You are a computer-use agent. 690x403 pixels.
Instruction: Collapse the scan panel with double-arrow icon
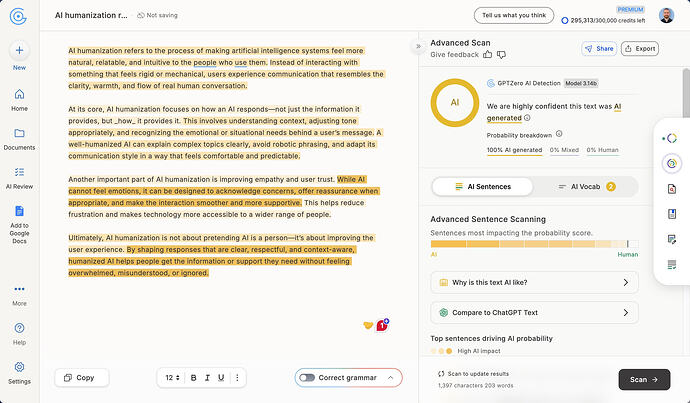[418, 46]
